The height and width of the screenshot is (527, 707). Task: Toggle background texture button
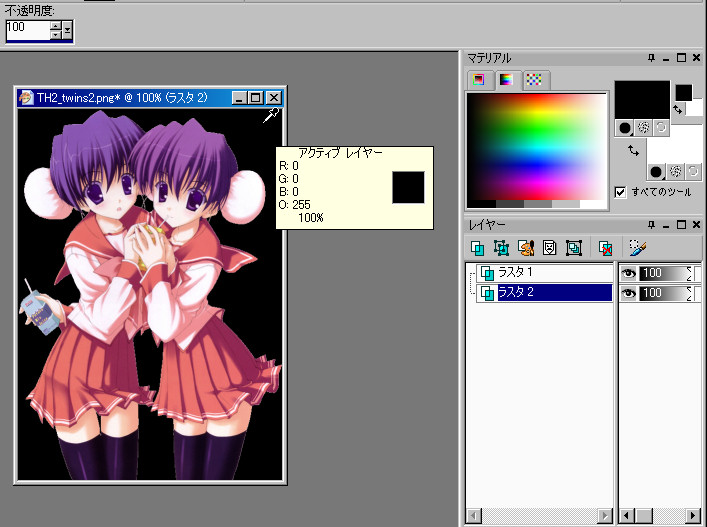pos(675,171)
